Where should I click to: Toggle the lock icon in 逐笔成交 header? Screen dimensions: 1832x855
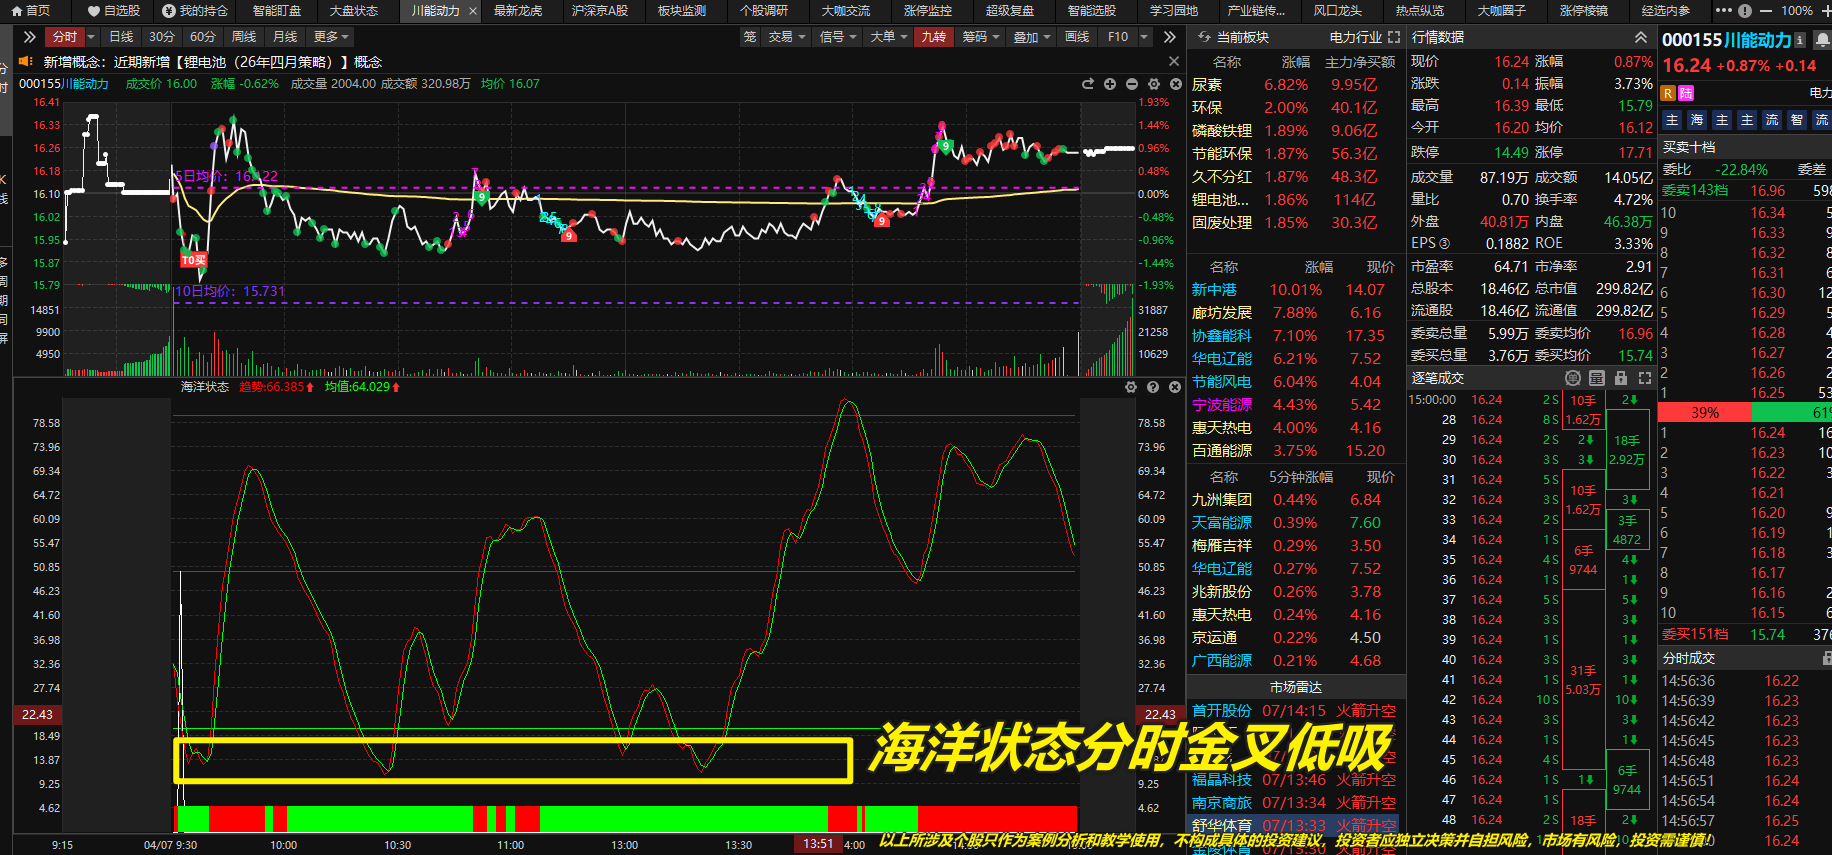1621,378
